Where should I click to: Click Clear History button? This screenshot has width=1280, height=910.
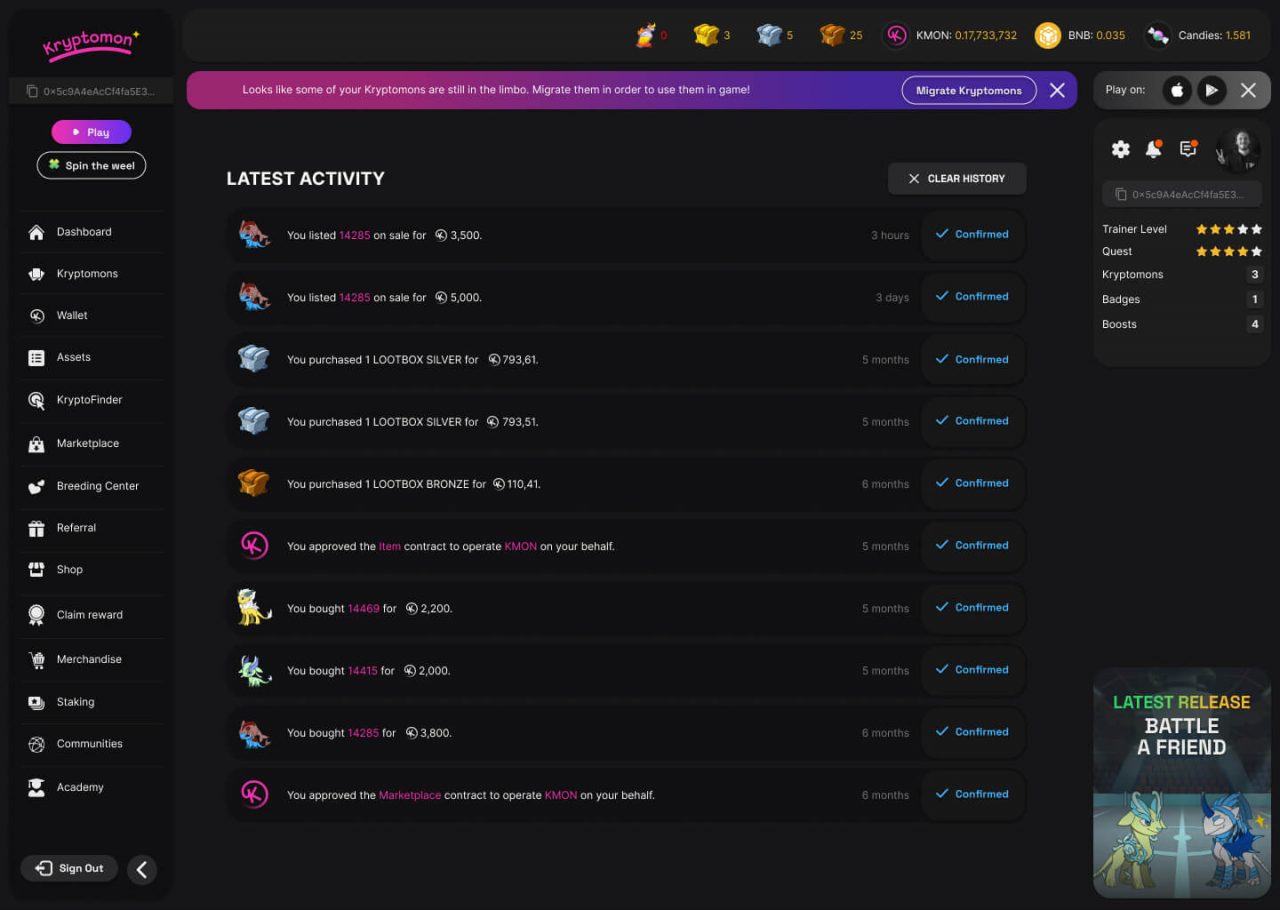point(957,179)
